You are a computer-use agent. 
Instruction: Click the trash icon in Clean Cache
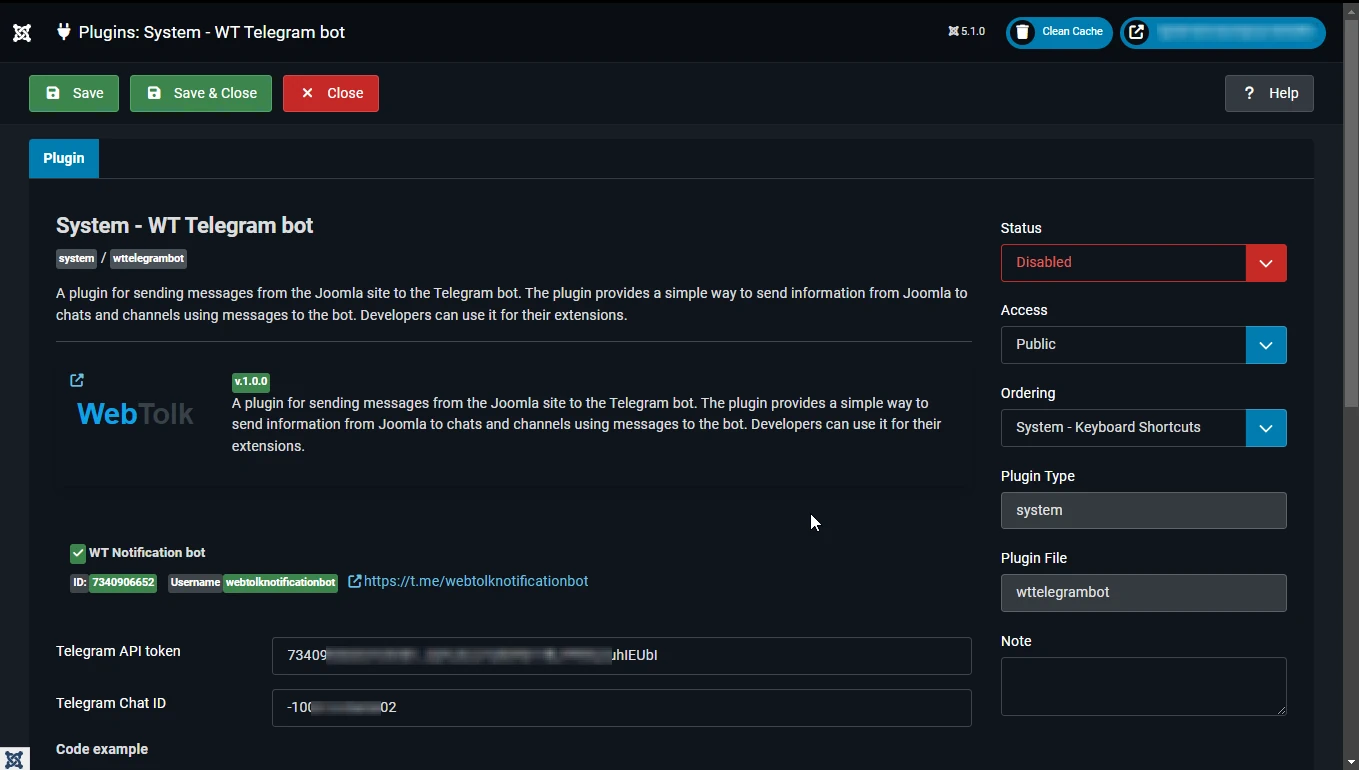1022,32
